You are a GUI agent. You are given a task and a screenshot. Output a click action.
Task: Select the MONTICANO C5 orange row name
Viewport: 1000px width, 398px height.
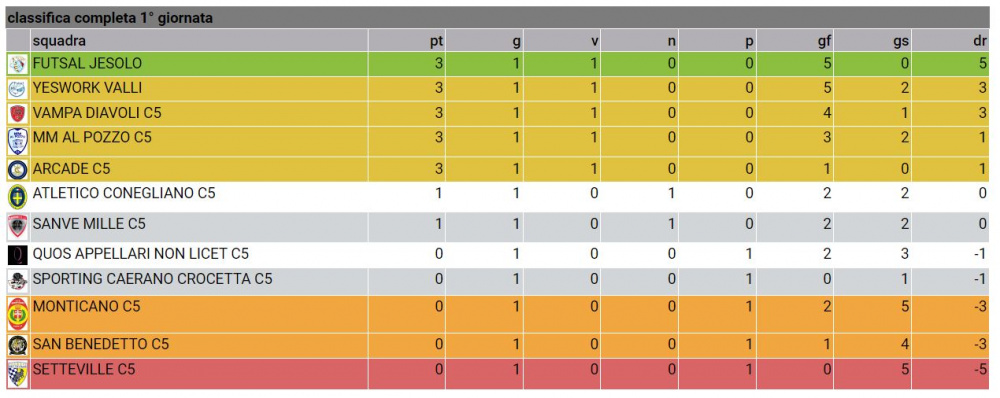point(86,307)
